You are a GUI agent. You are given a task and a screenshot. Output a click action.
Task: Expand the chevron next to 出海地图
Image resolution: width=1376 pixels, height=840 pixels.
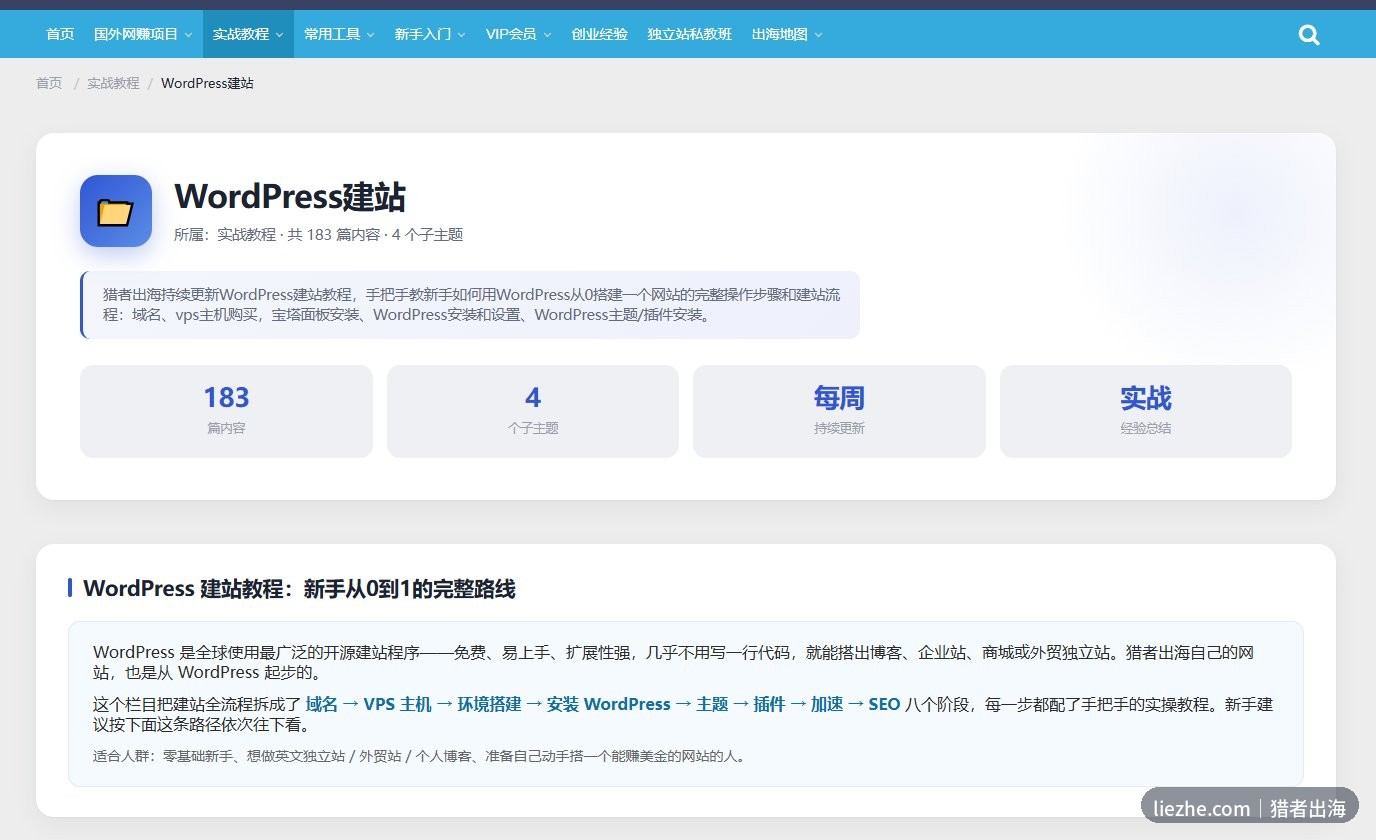click(x=818, y=35)
